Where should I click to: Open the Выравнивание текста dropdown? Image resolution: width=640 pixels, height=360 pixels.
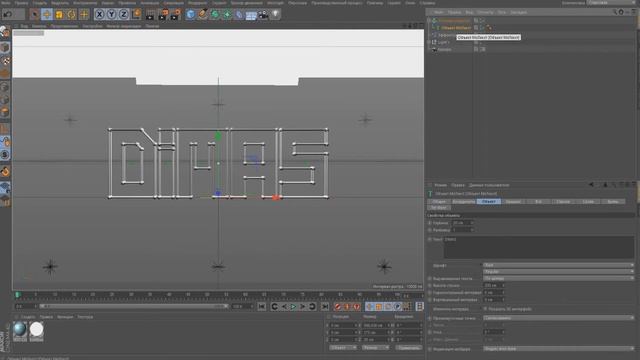(558, 278)
